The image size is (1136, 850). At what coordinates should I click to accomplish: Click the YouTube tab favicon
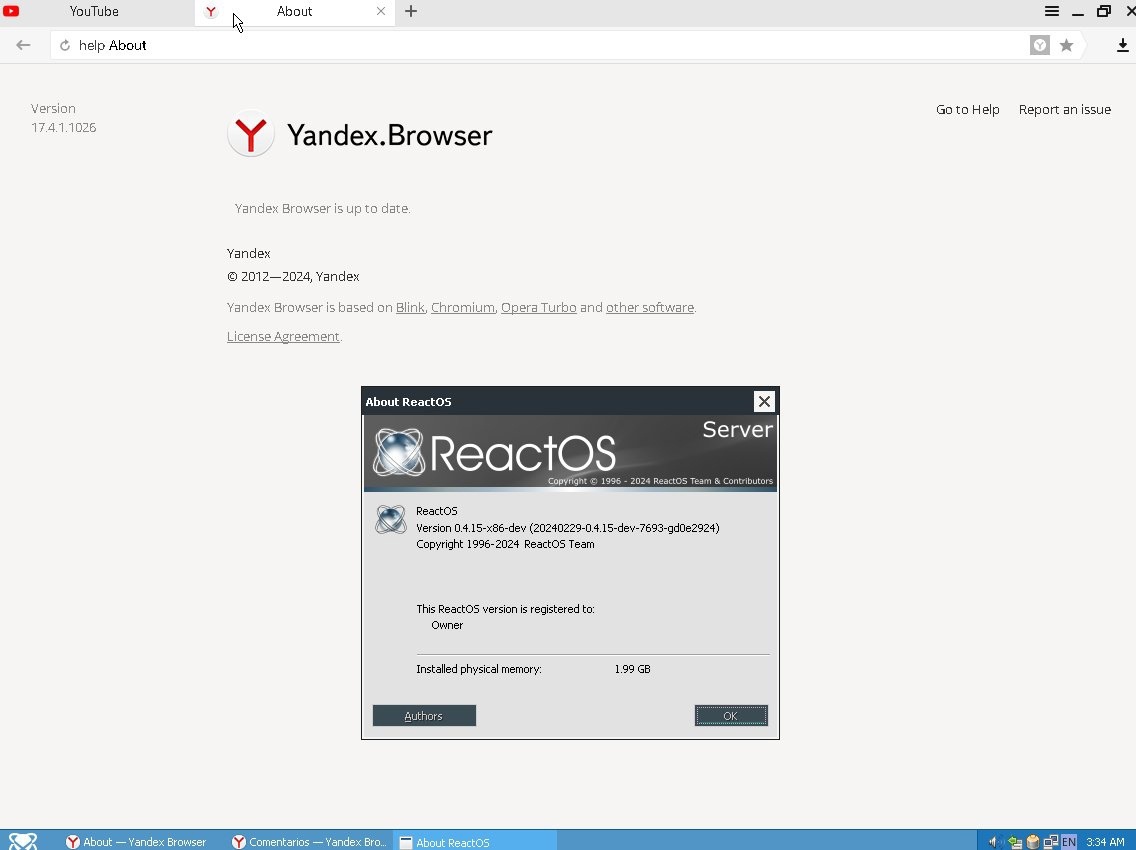[11, 11]
